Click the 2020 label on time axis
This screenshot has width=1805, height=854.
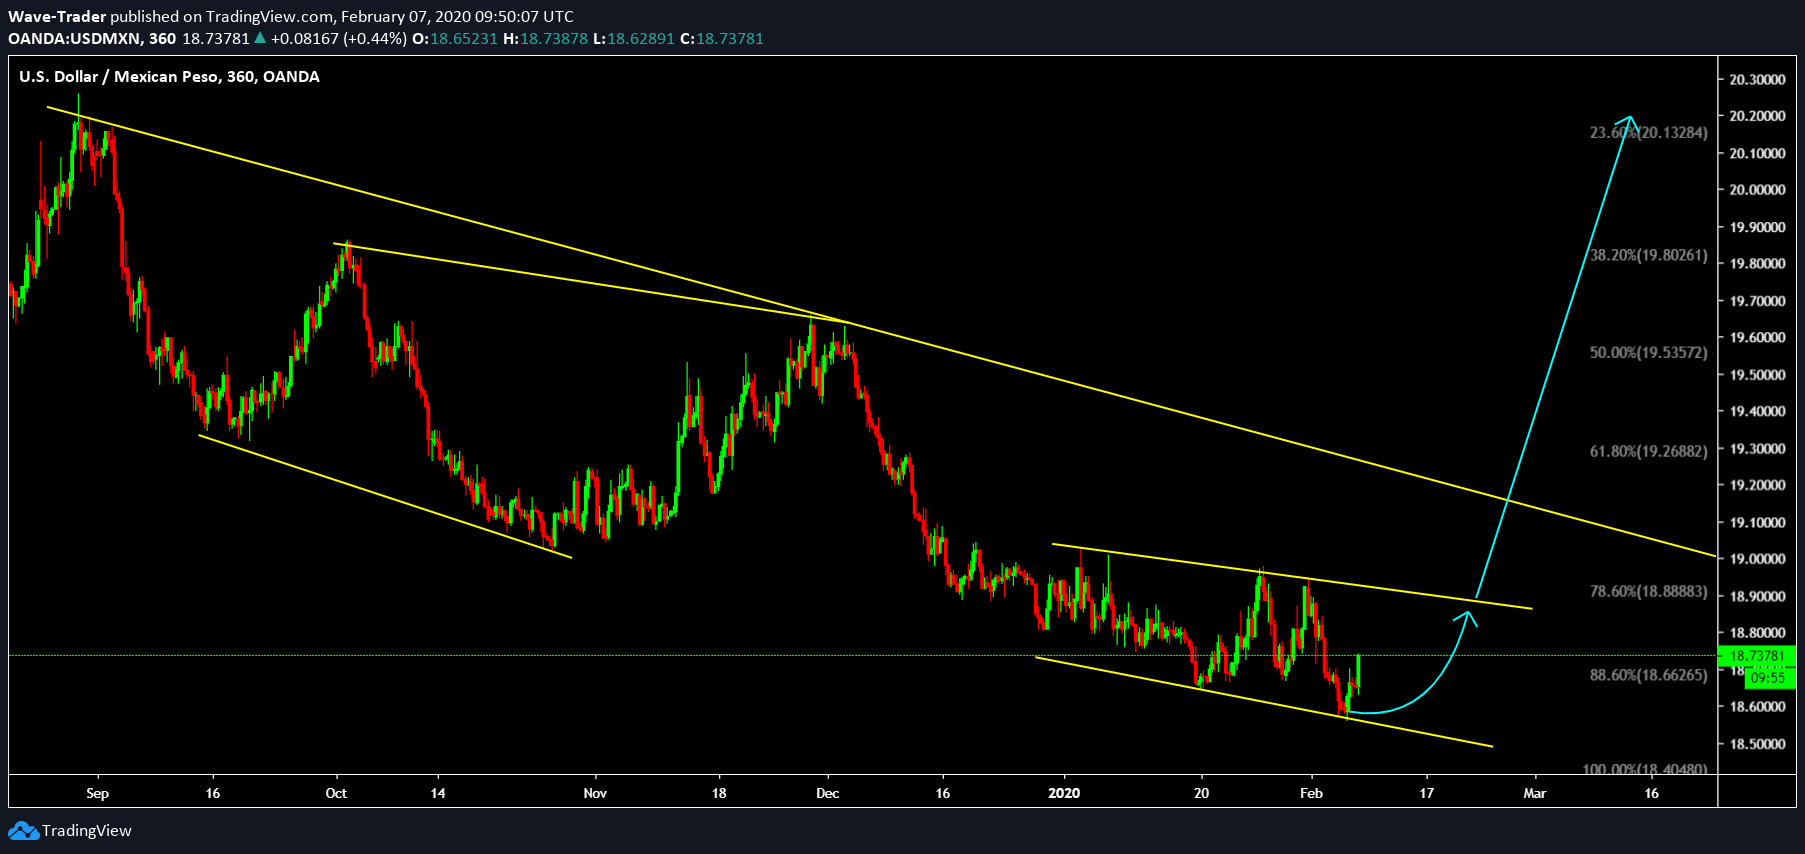coord(1064,793)
